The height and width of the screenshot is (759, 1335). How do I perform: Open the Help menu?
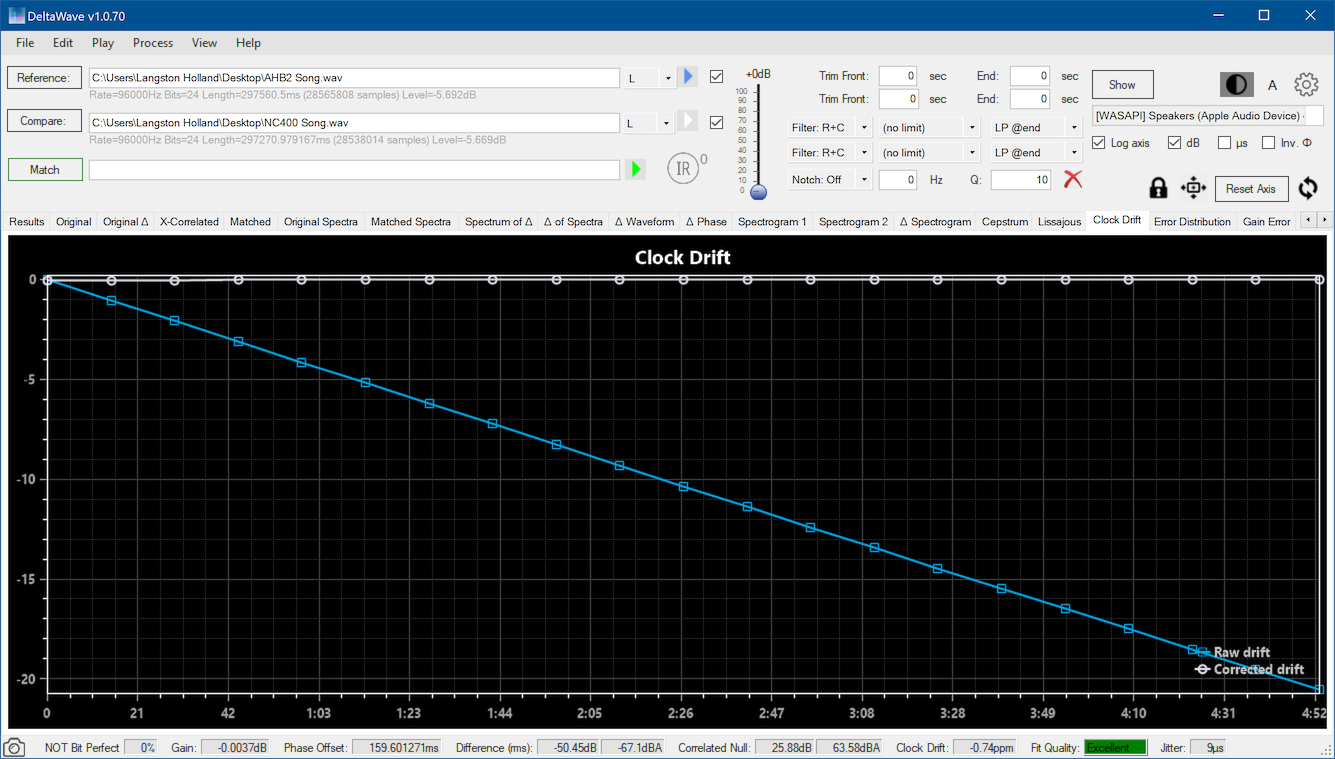(x=248, y=43)
